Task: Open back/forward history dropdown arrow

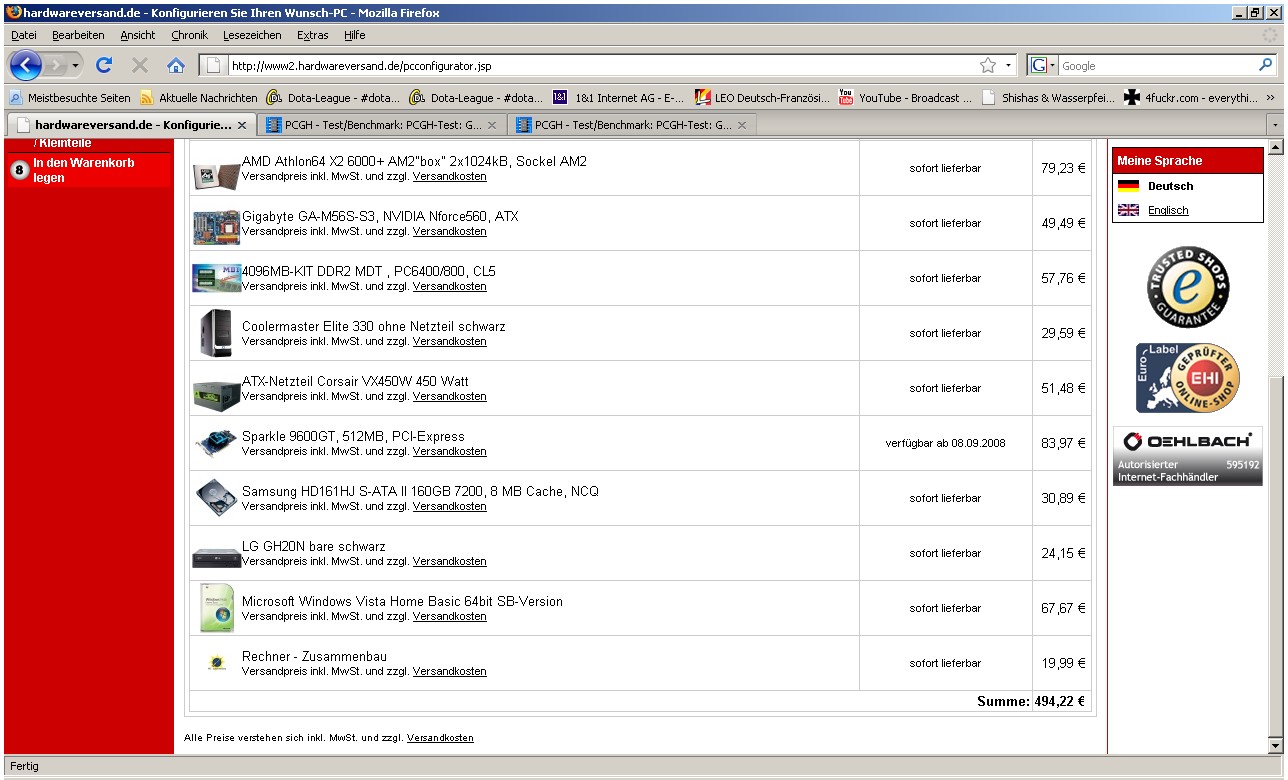Action: pyautogui.click(x=76, y=66)
